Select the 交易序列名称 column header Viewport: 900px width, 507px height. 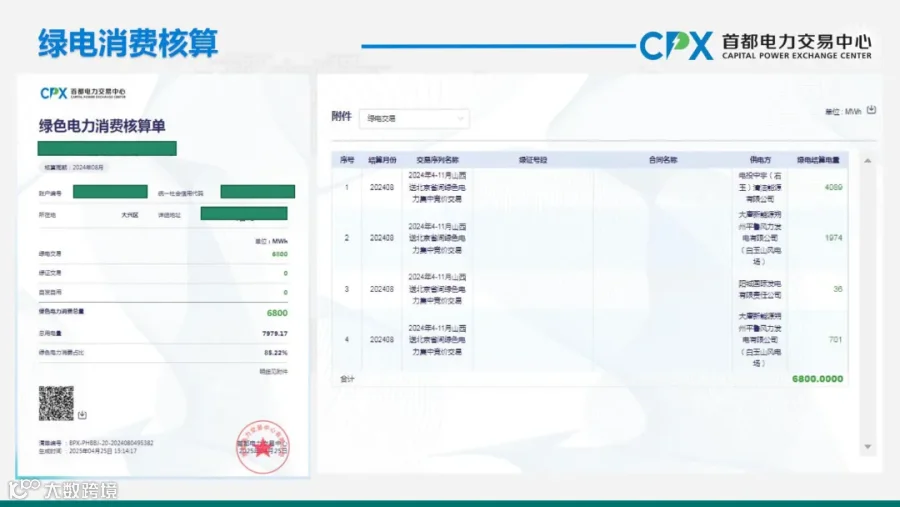pos(437,160)
